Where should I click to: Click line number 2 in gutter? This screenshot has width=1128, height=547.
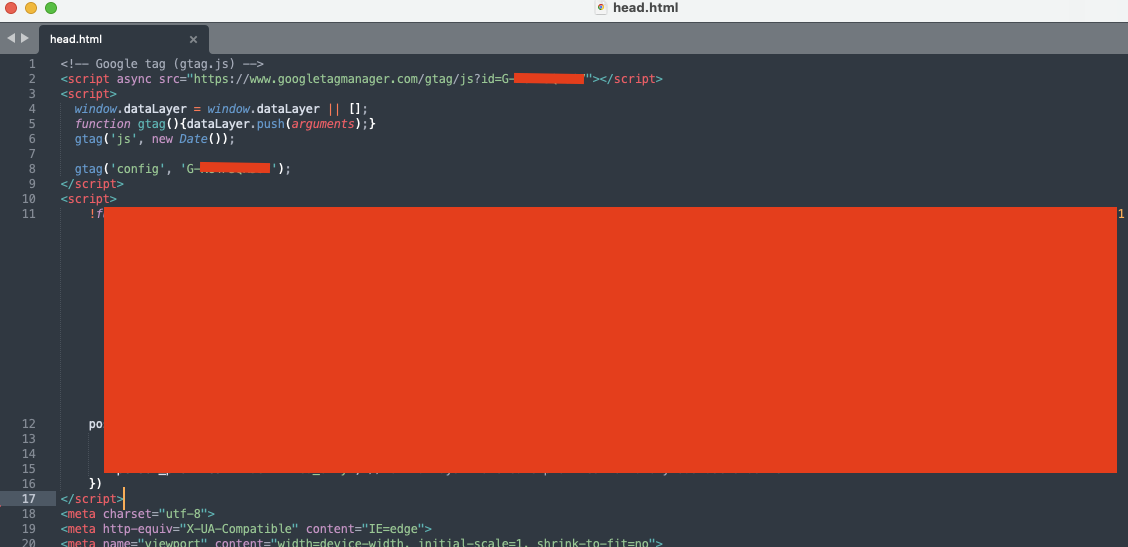point(32,79)
